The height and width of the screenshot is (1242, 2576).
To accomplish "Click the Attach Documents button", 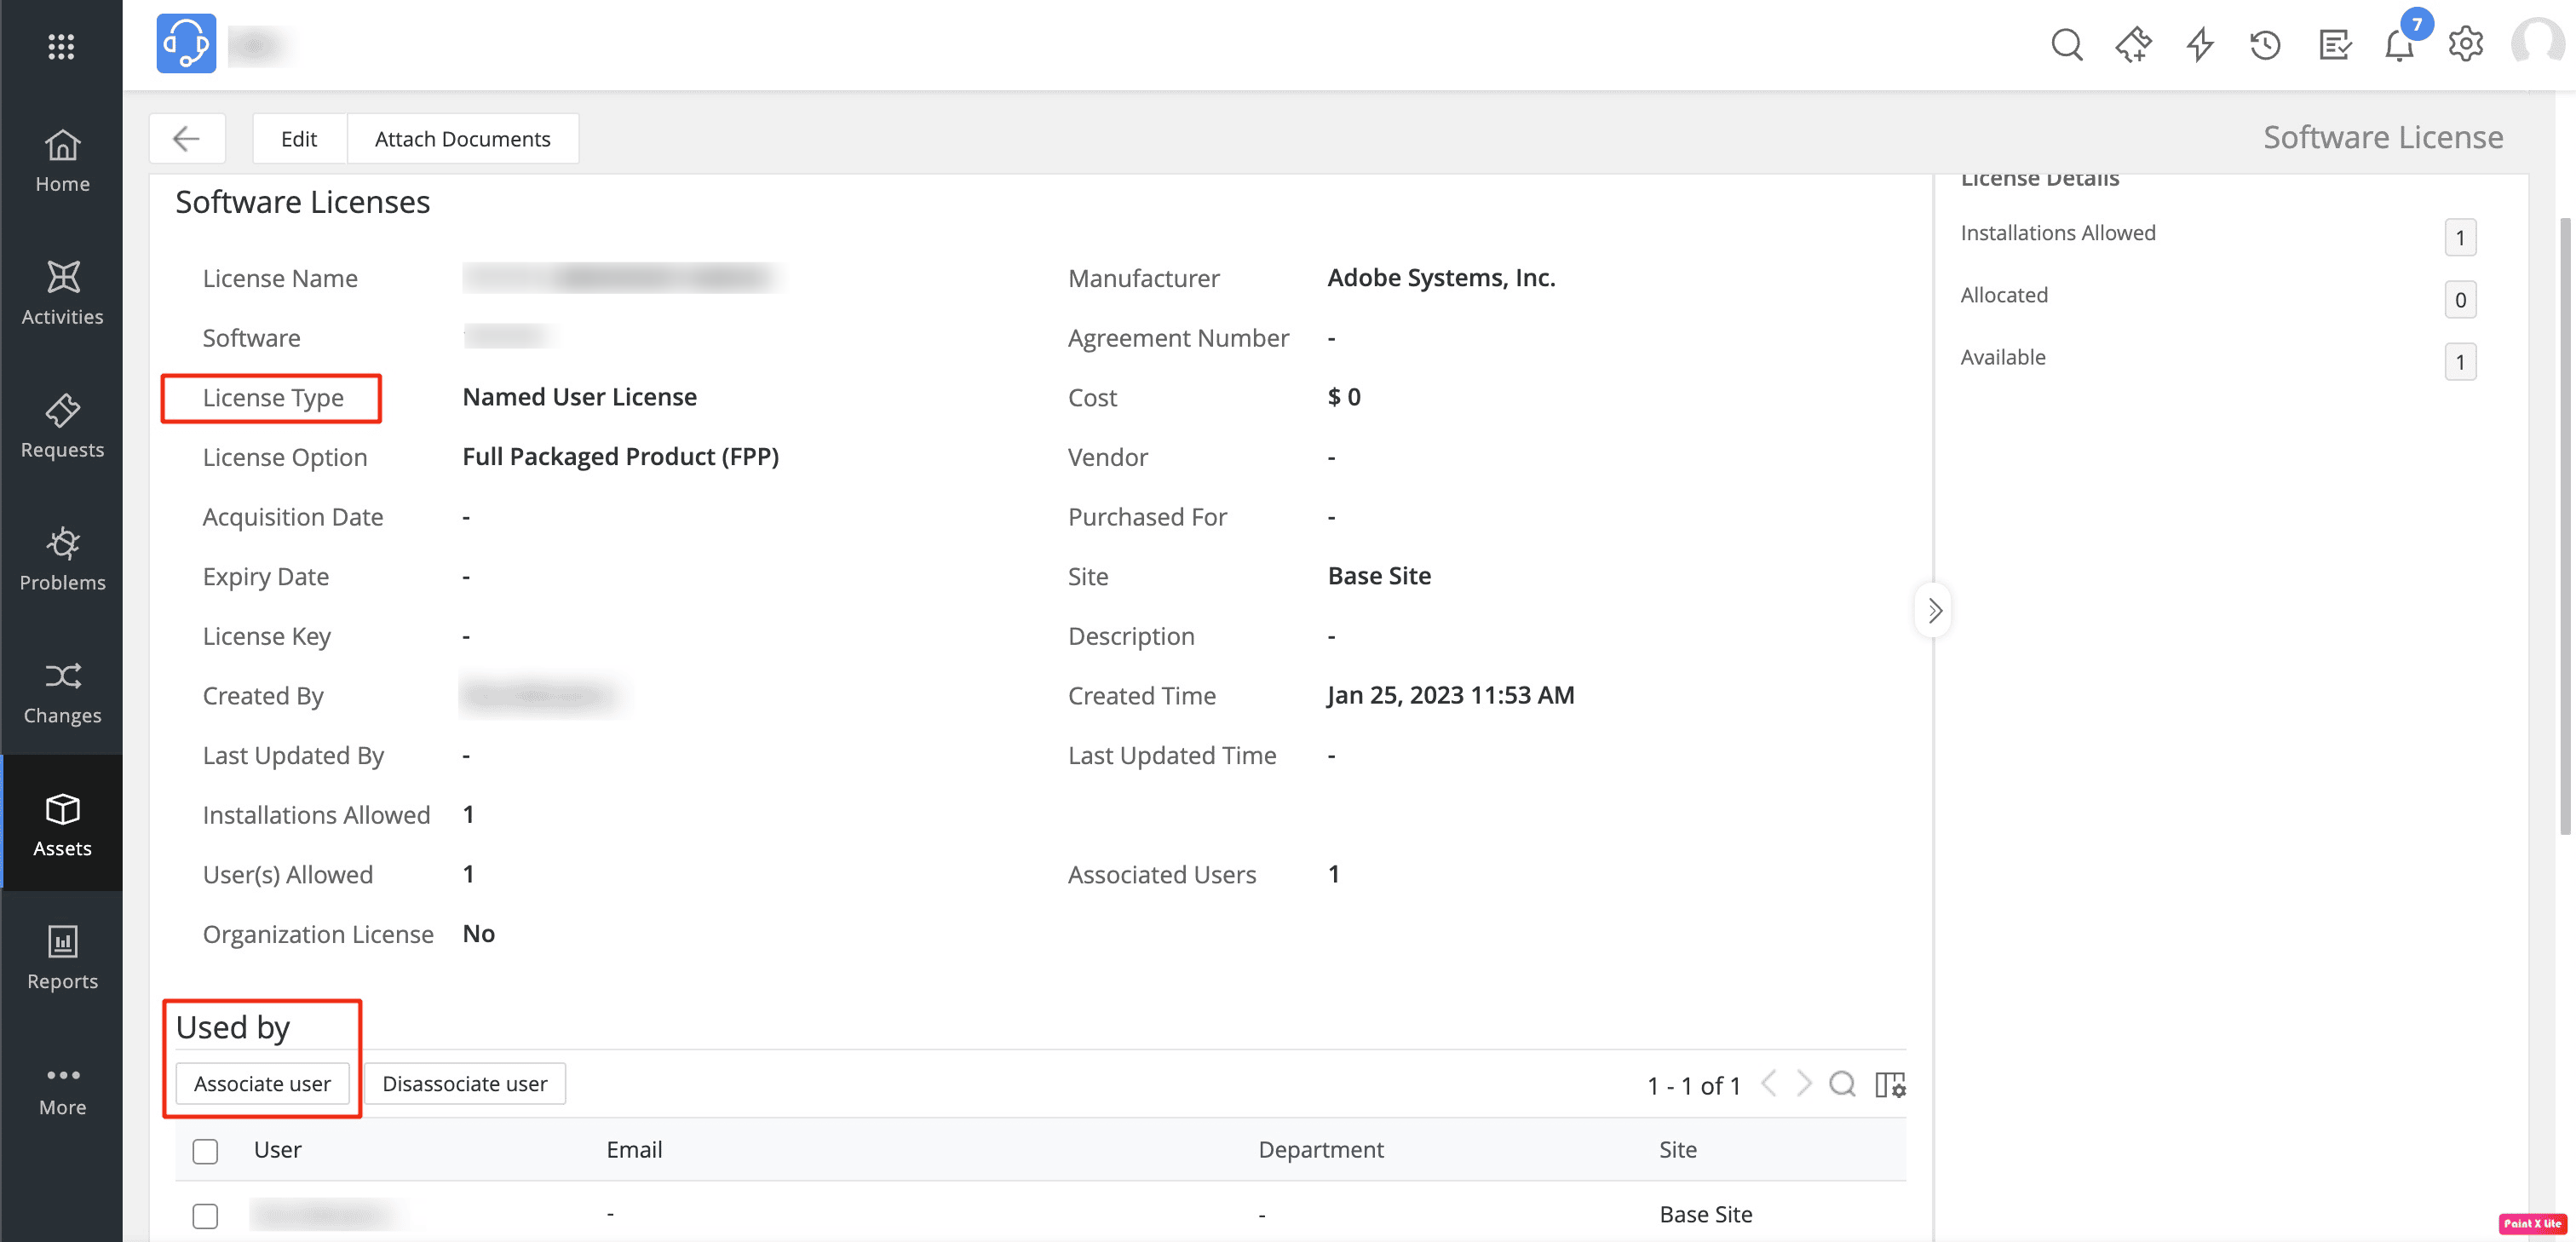I will (462, 139).
